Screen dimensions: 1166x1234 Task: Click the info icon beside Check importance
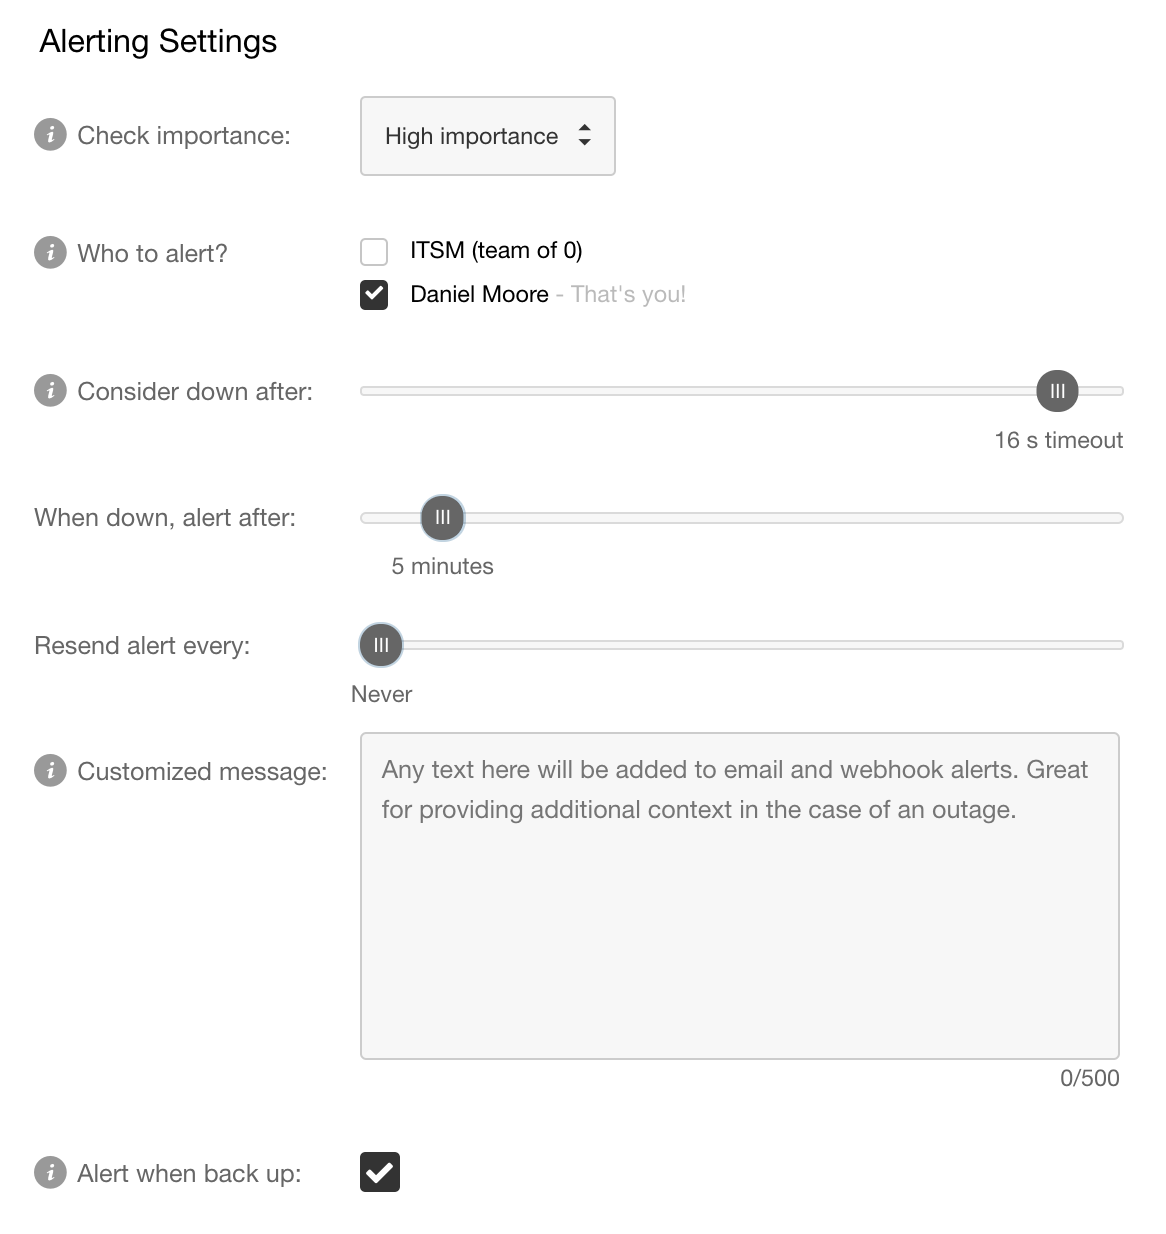50,134
